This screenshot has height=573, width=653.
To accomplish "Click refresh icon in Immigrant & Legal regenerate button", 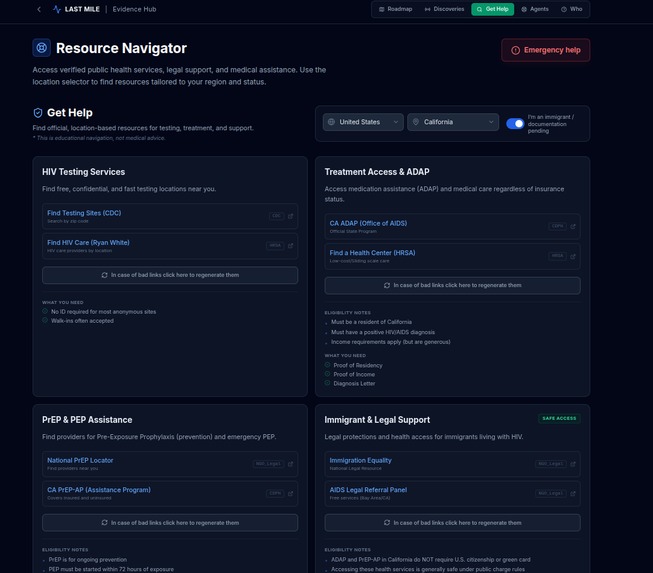I will coord(387,523).
